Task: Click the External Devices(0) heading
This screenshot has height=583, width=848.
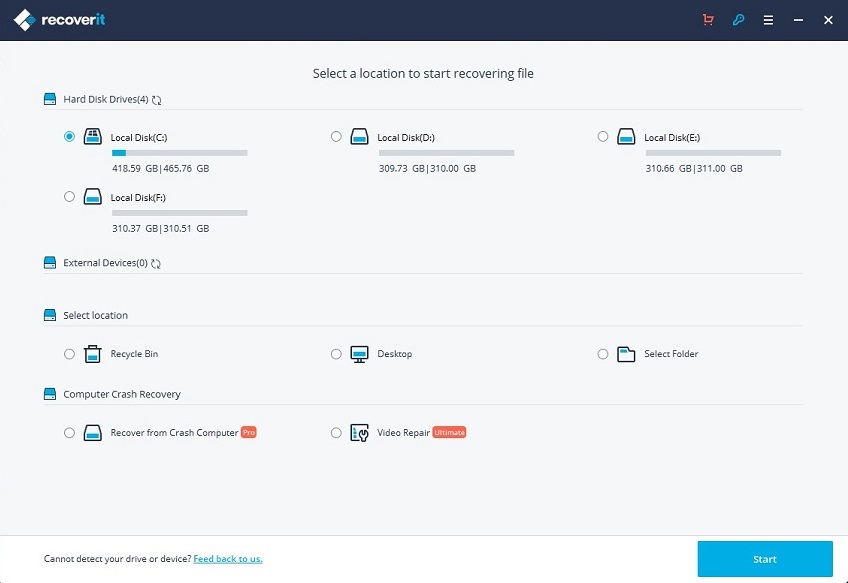Action: pyautogui.click(x=105, y=262)
